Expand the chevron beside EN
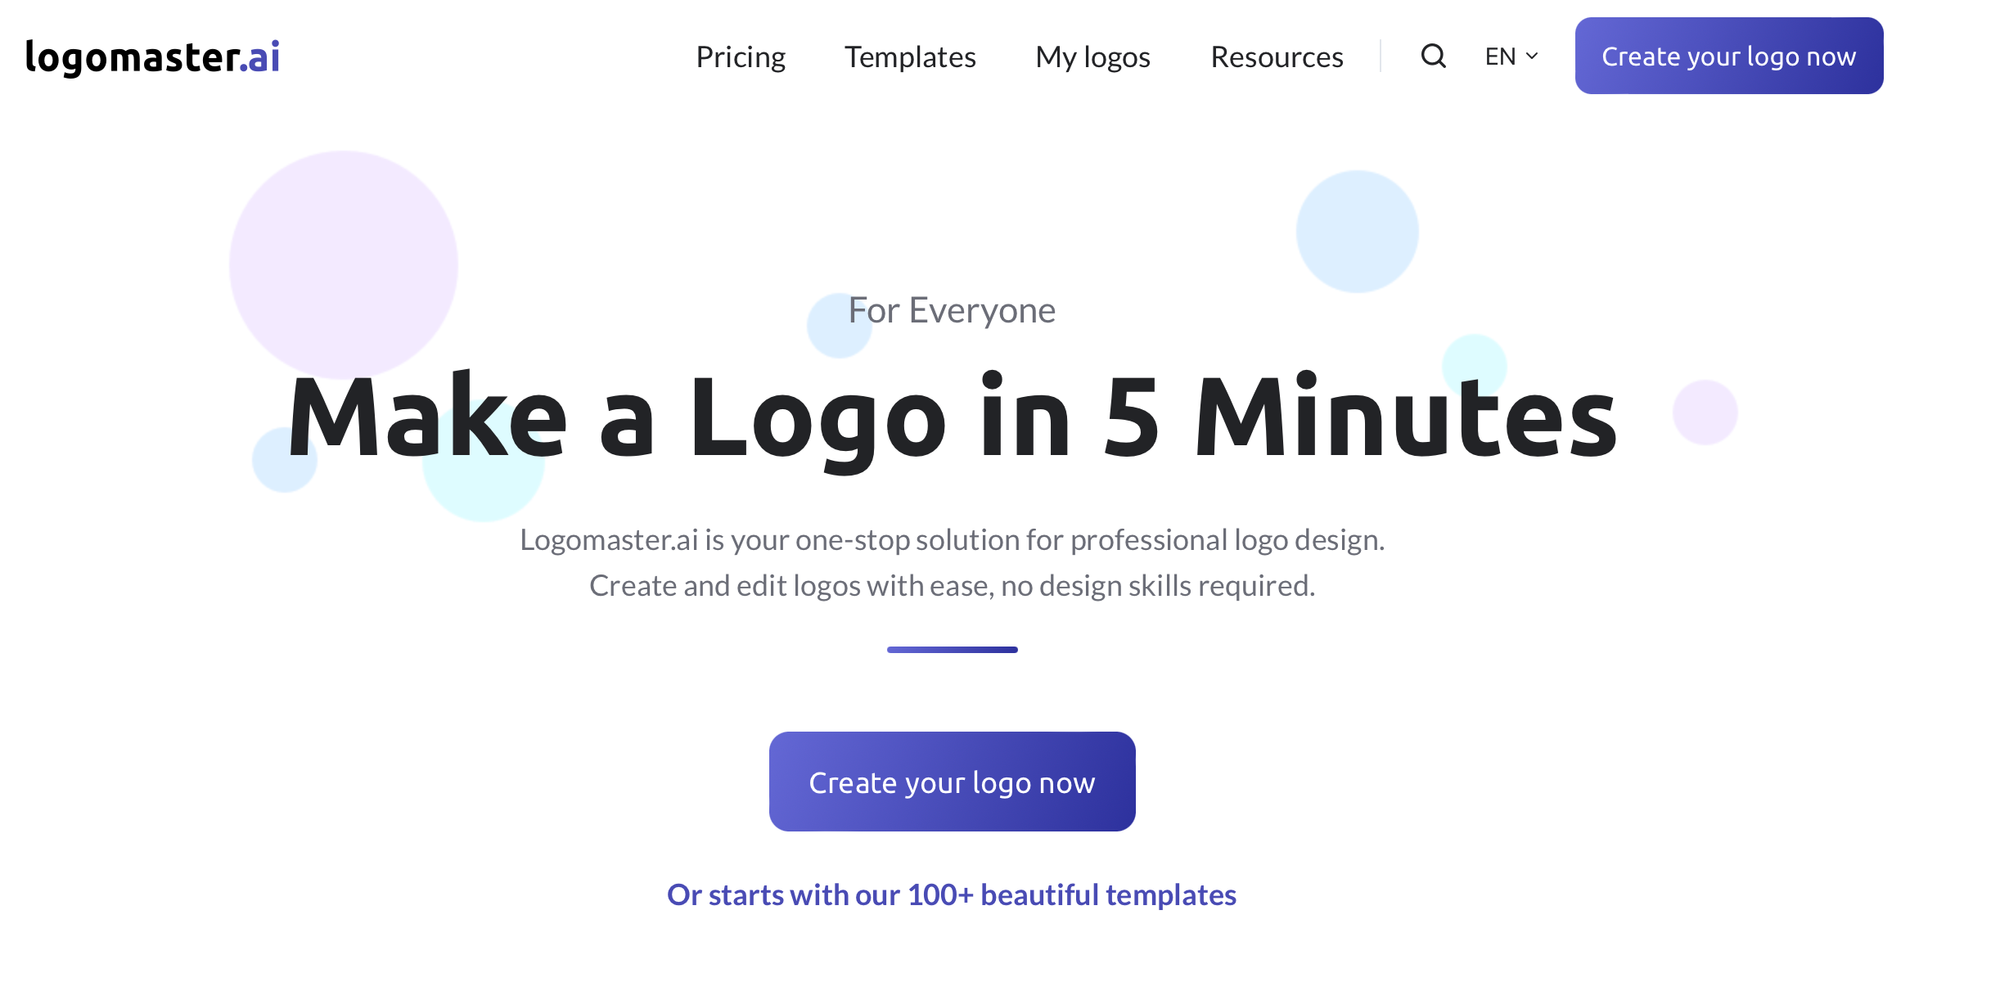This screenshot has width=2000, height=1005. 1531,57
